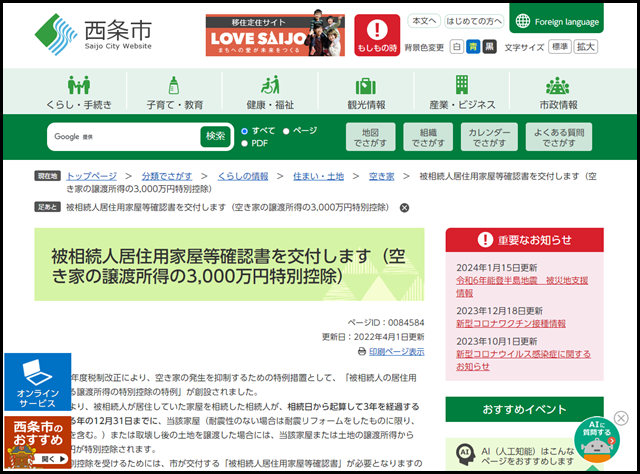
Task: Focus the Google search input field
Action: tap(124, 137)
